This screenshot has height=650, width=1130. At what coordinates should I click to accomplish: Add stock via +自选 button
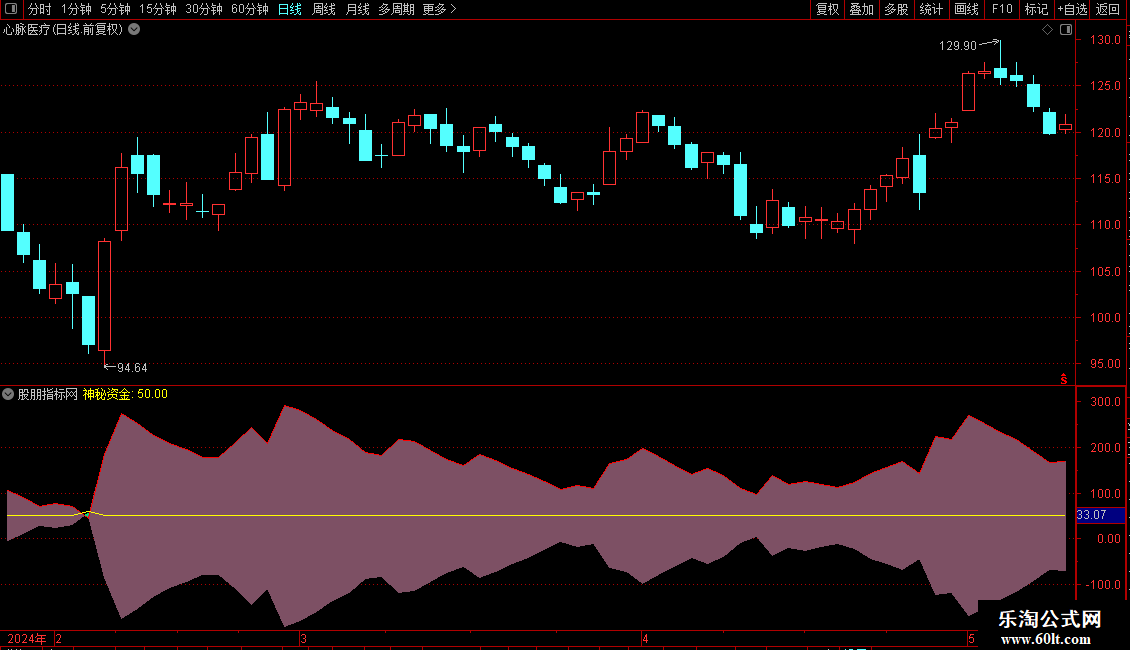tap(1072, 9)
